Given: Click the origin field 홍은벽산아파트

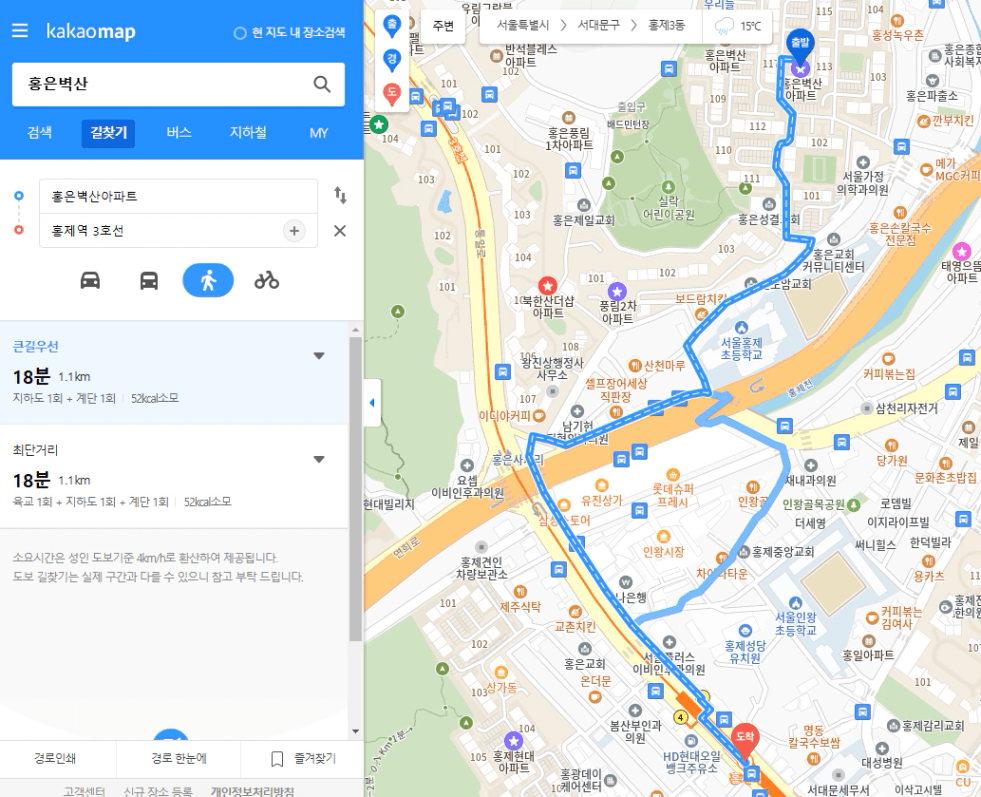Looking at the screenshot, I should click(x=178, y=196).
